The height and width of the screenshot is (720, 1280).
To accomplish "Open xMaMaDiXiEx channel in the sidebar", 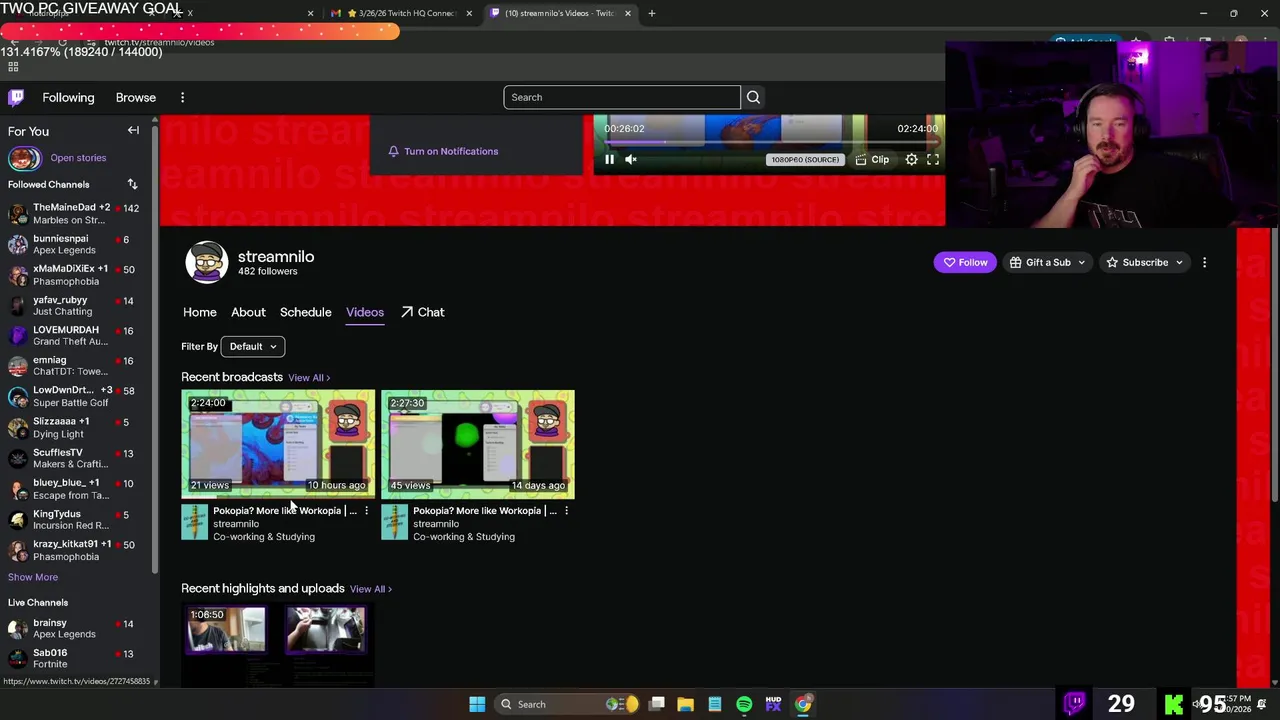I will [x=77, y=275].
